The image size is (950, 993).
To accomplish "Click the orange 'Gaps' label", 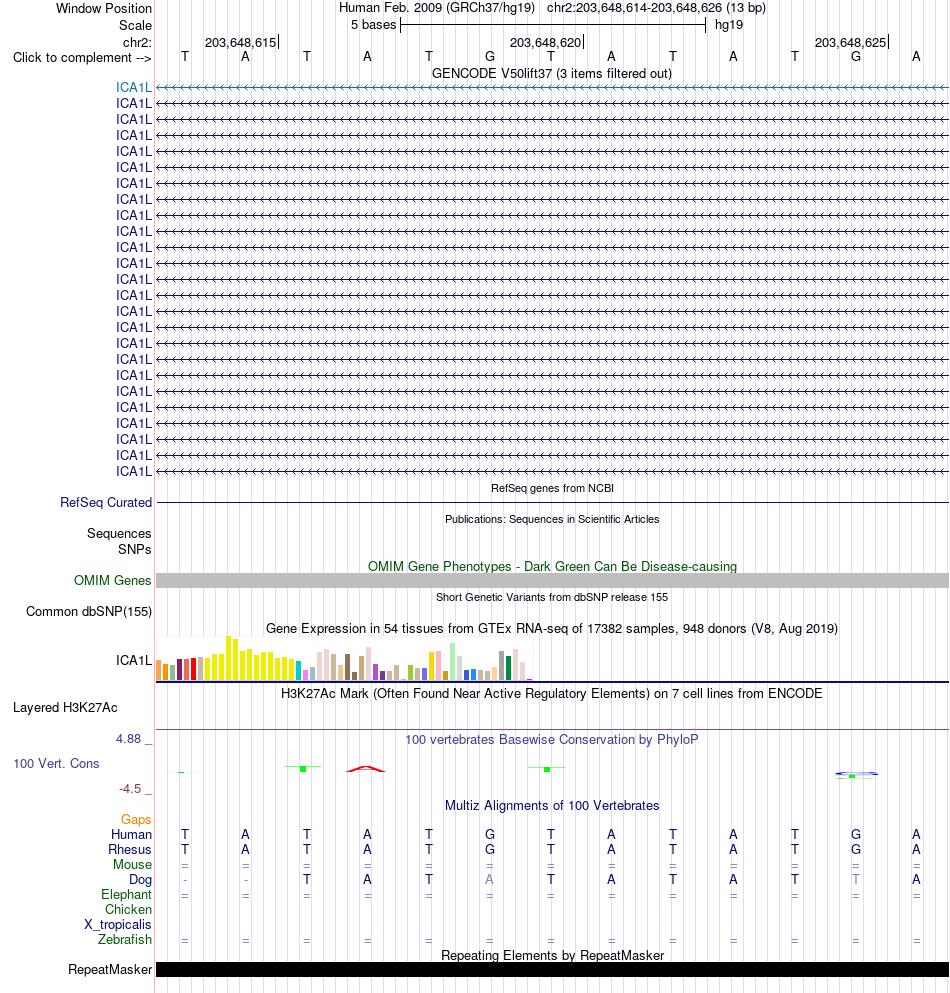I will (136, 819).
